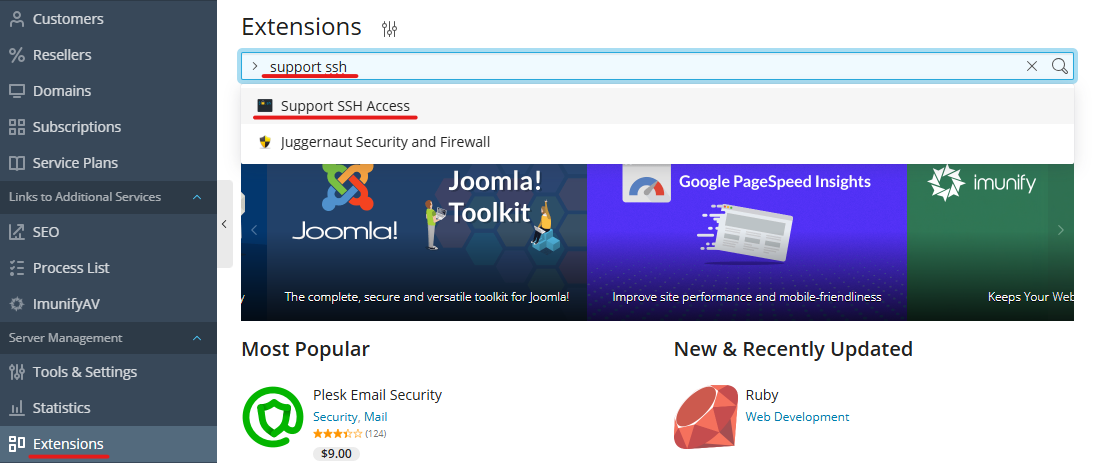The width and height of the screenshot is (1096, 463).
Task: Open Customers in the sidebar
Action: (x=108, y=19)
